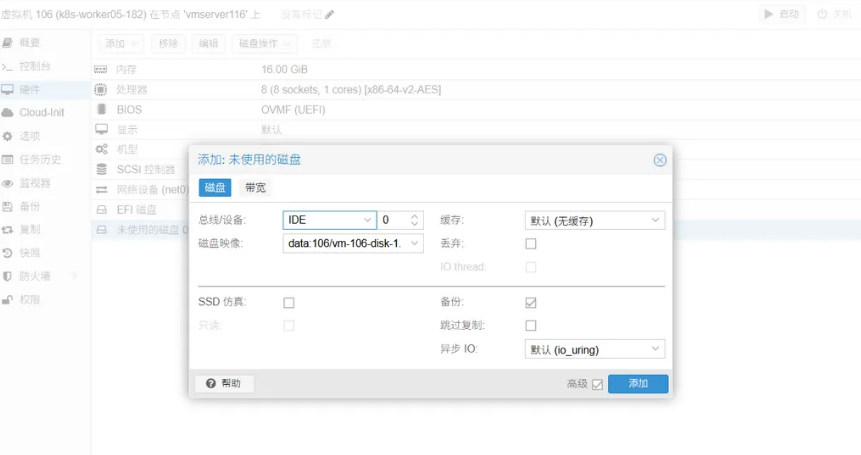Close the 添加: 未使用的磁盘 dialog

pyautogui.click(x=660, y=160)
